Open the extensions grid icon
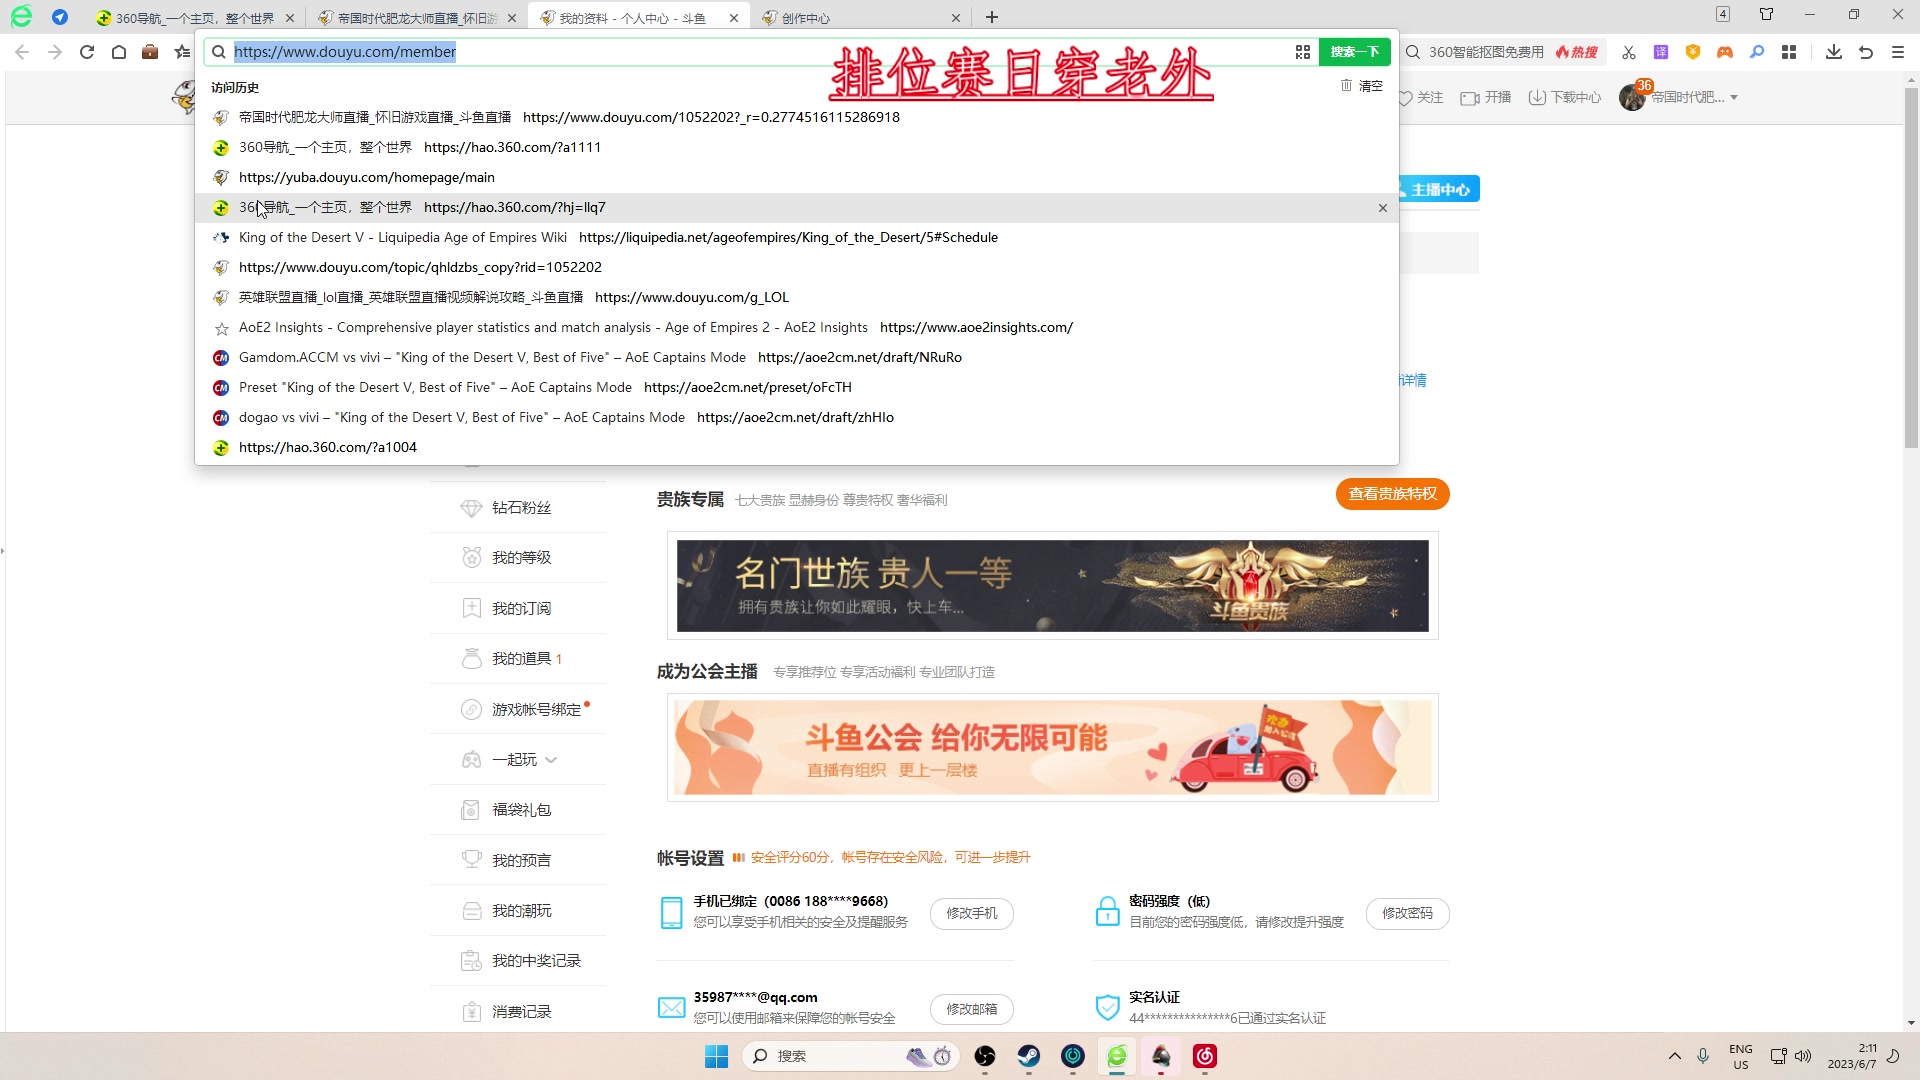This screenshot has width=1920, height=1080. [1789, 52]
